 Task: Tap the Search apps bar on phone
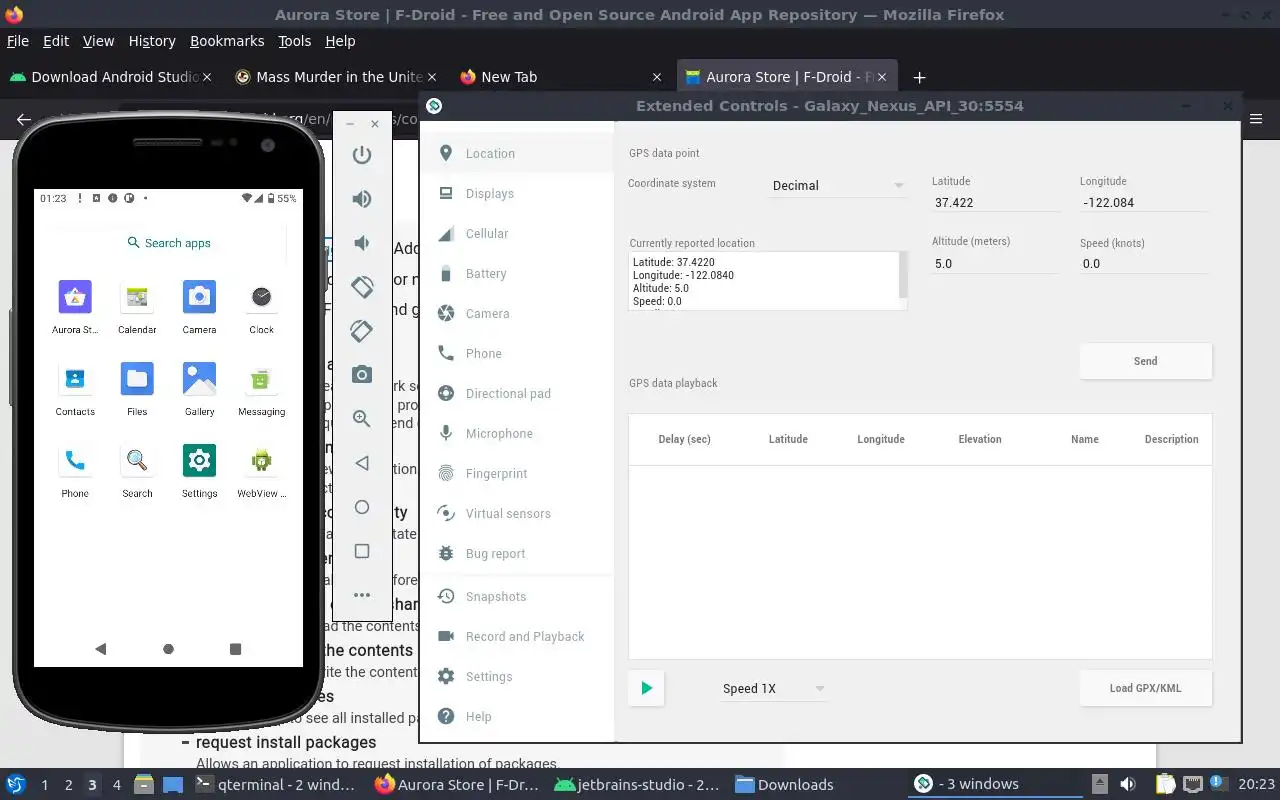coord(168,243)
